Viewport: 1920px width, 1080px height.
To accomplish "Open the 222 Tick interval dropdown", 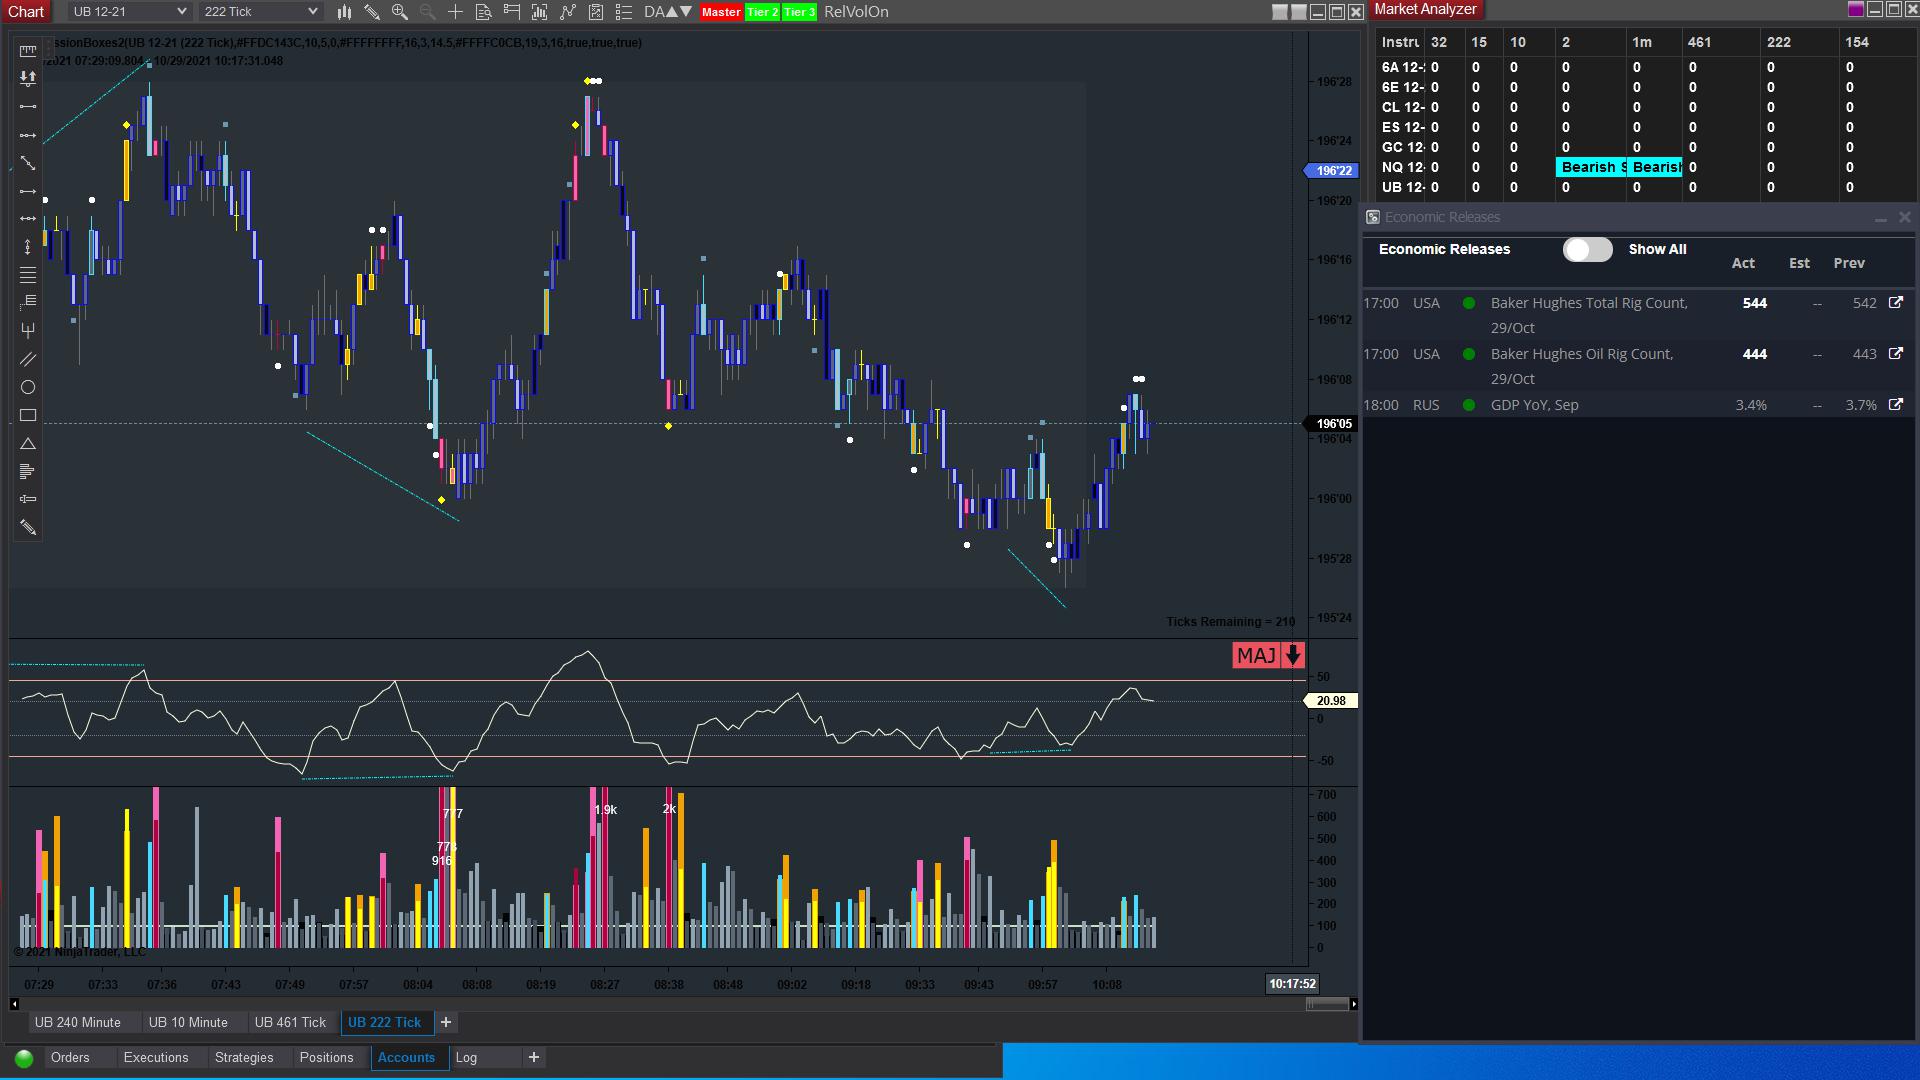I will [260, 12].
